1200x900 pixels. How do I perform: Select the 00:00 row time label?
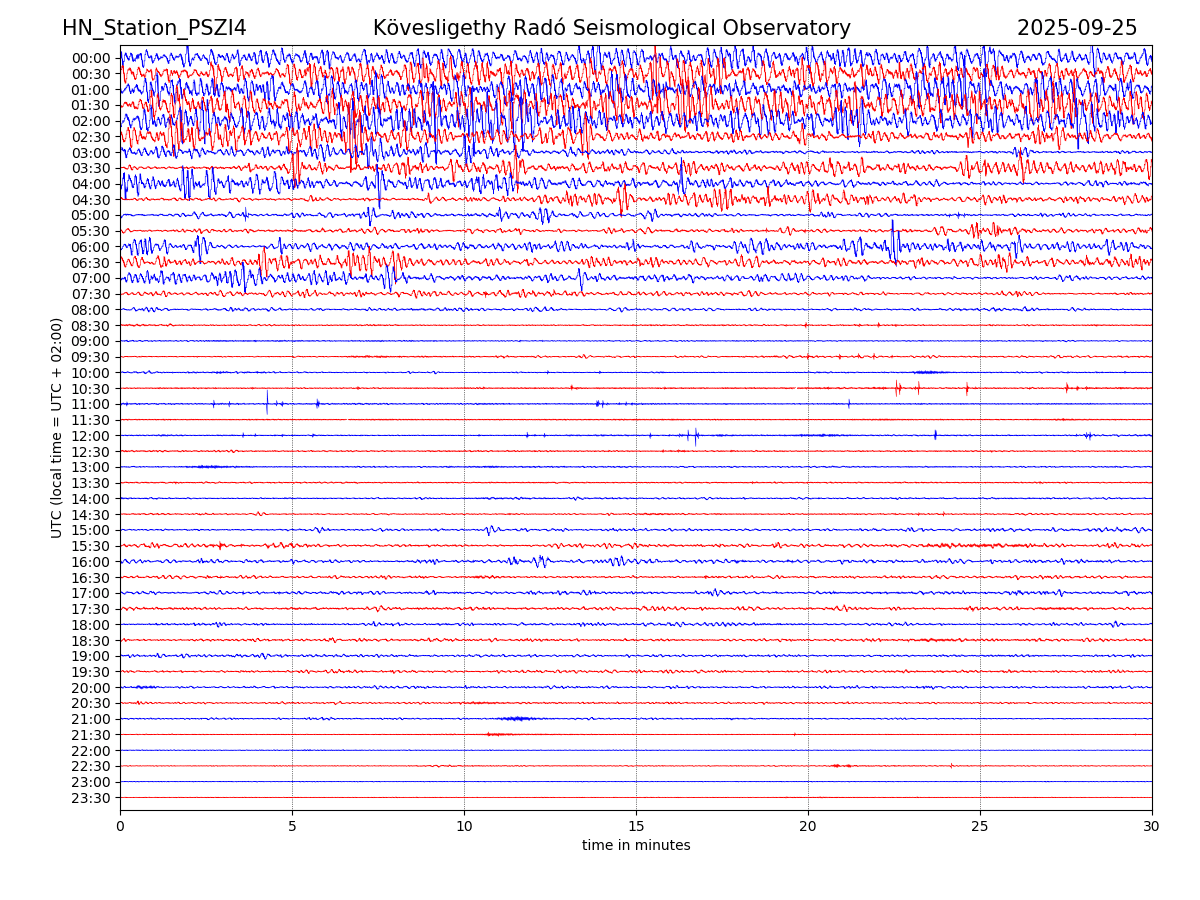tap(90, 58)
